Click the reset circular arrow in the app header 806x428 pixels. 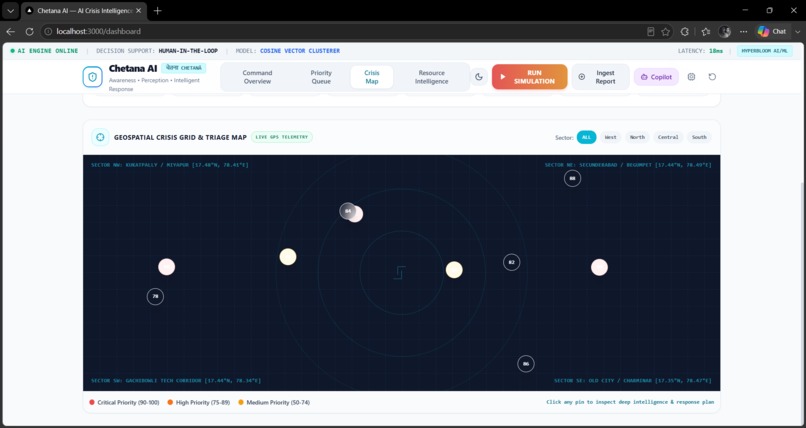point(712,77)
